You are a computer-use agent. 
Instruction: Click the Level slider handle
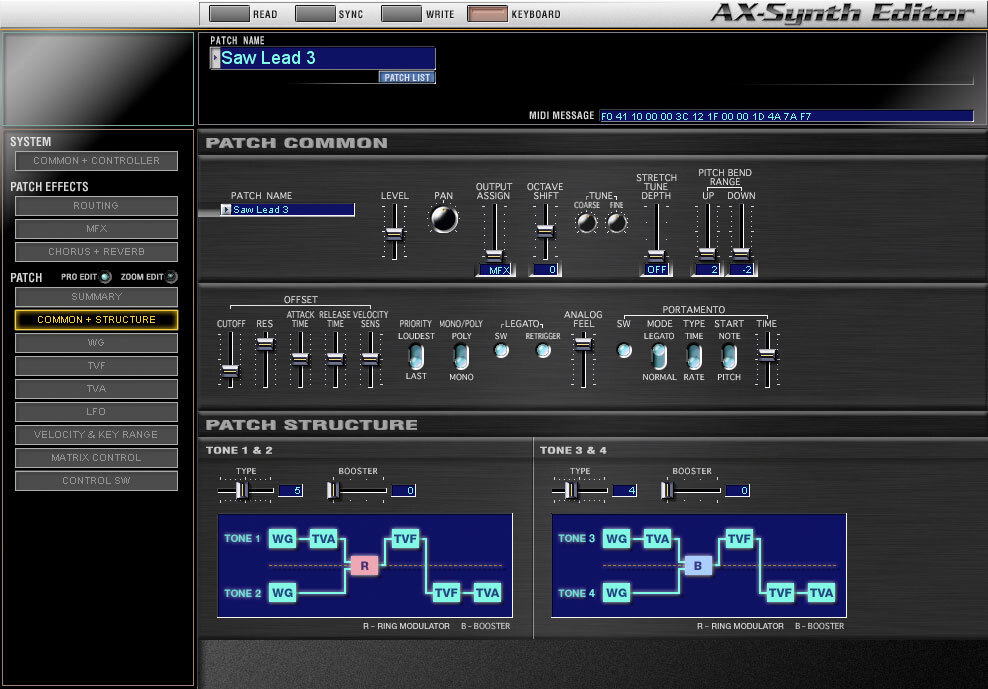point(394,234)
